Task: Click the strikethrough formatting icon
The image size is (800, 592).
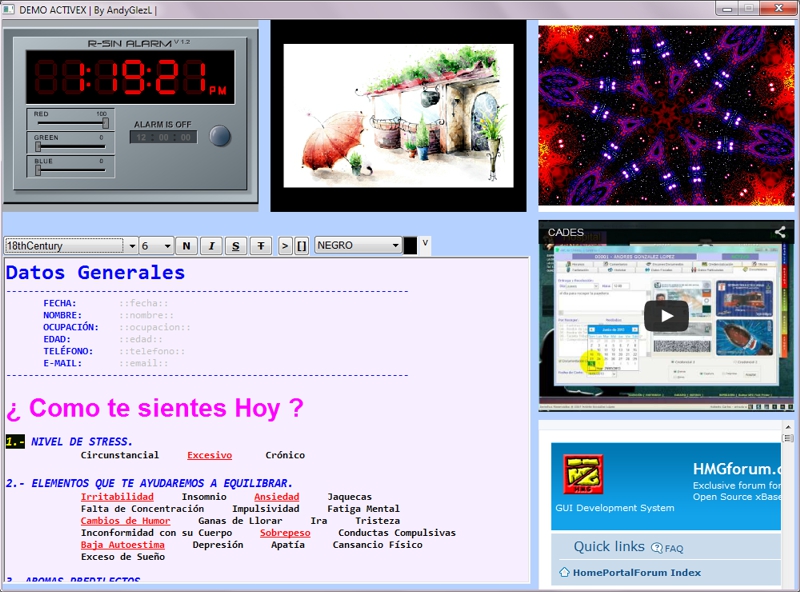Action: tap(261, 242)
